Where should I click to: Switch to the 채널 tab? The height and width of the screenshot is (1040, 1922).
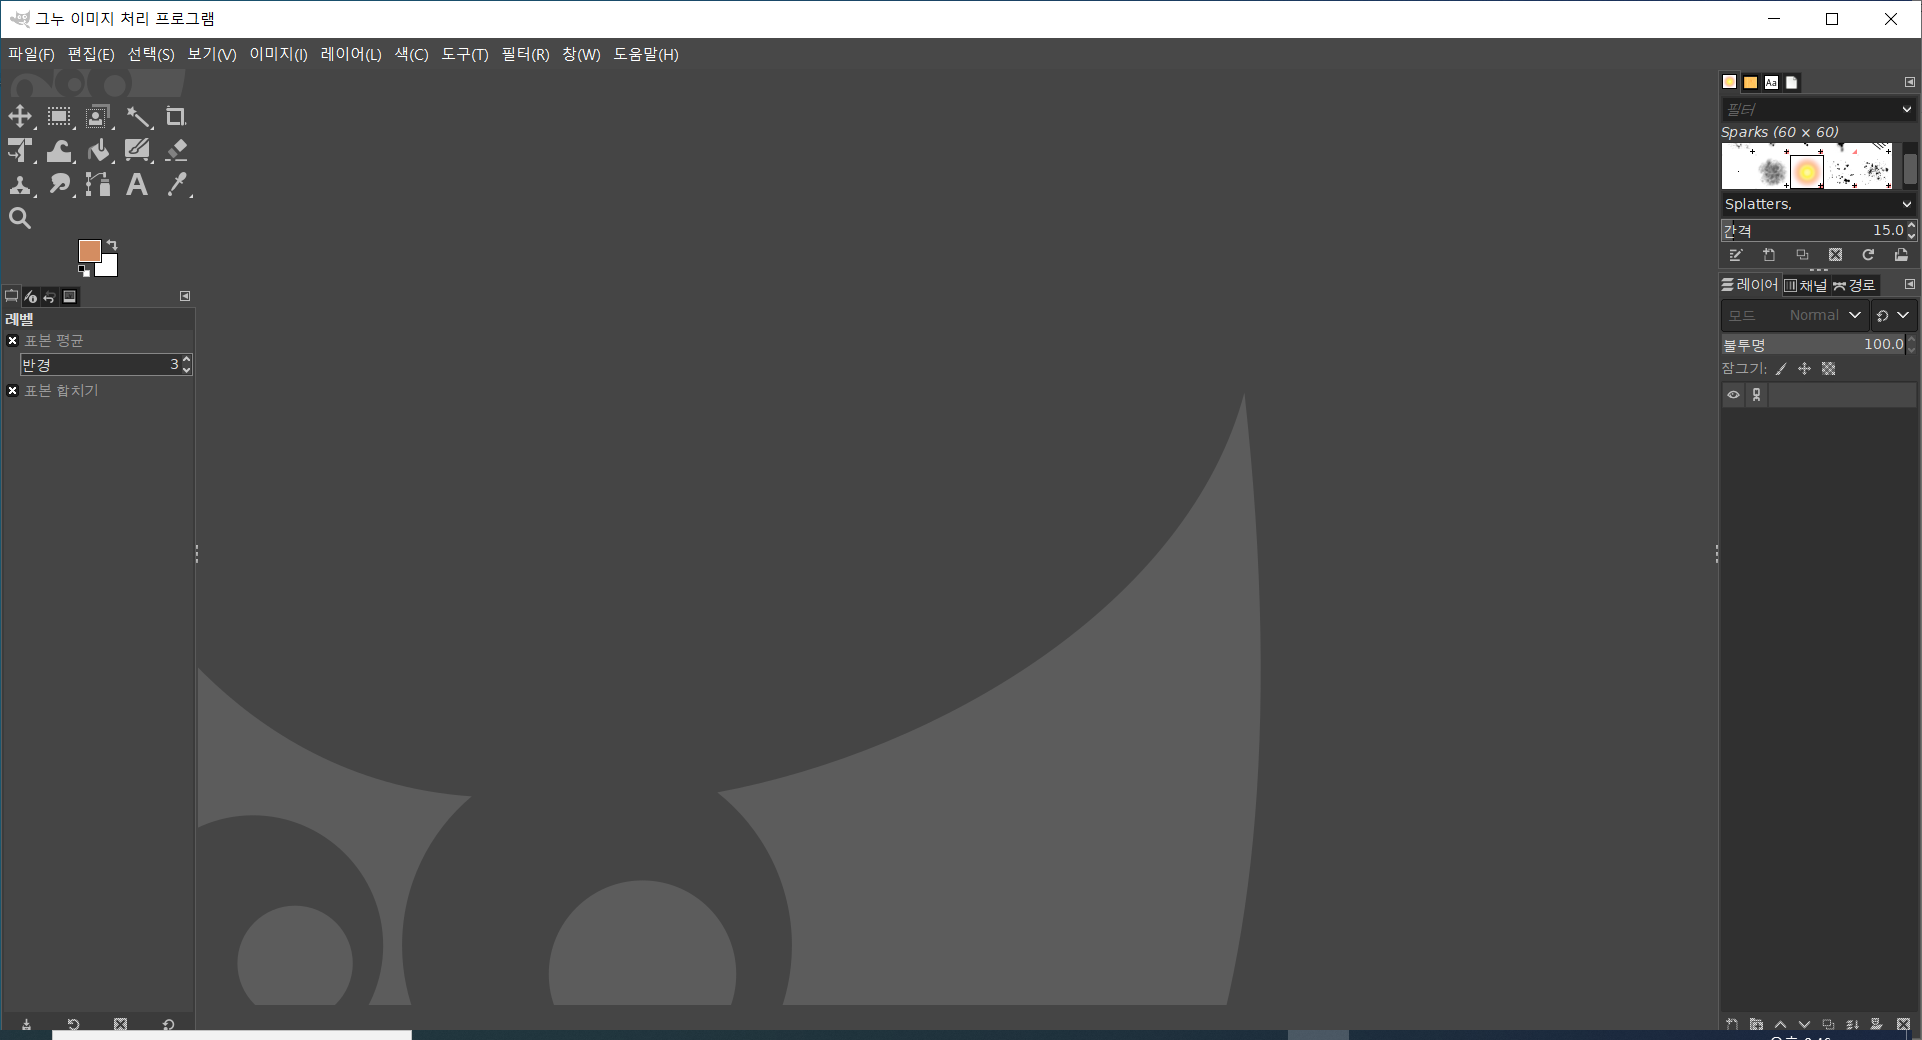pyautogui.click(x=1806, y=285)
